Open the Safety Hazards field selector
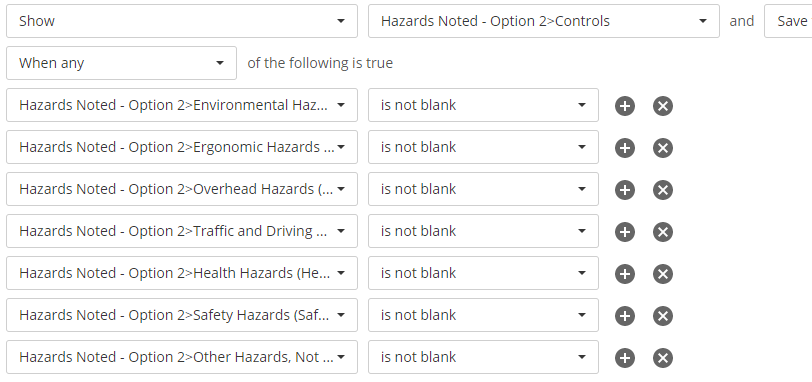Image resolution: width=812 pixels, height=382 pixels. coord(182,315)
